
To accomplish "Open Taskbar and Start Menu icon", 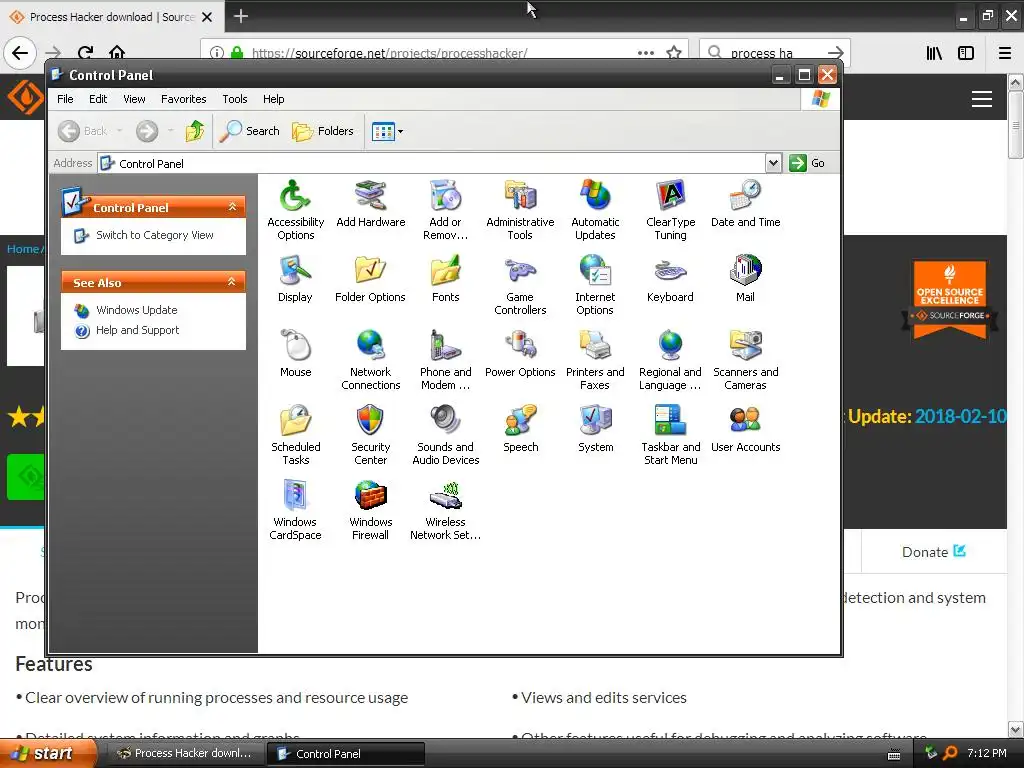I will tap(670, 435).
